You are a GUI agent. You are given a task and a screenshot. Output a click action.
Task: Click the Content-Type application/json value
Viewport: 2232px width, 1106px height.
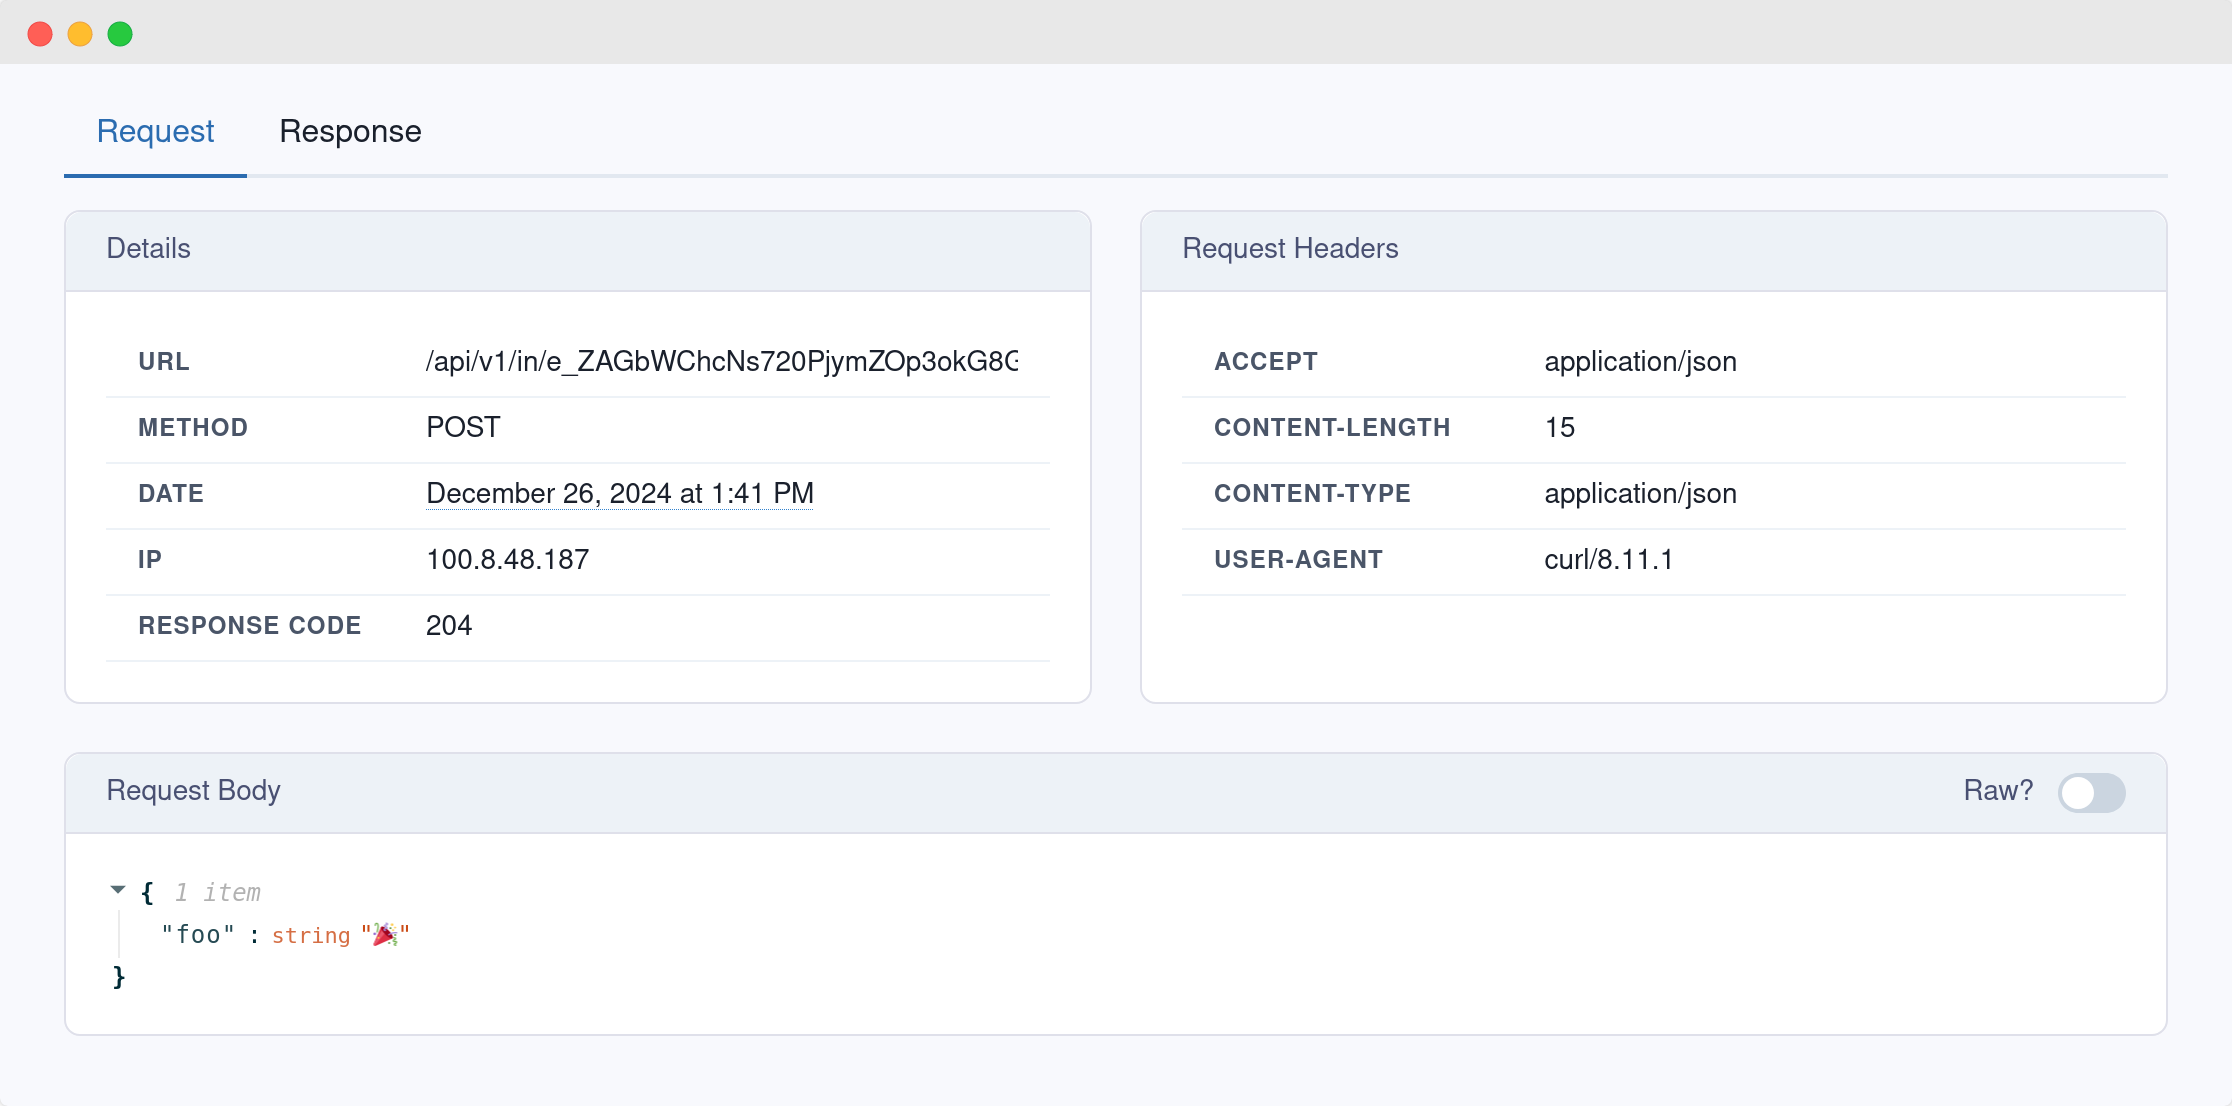coord(1640,493)
